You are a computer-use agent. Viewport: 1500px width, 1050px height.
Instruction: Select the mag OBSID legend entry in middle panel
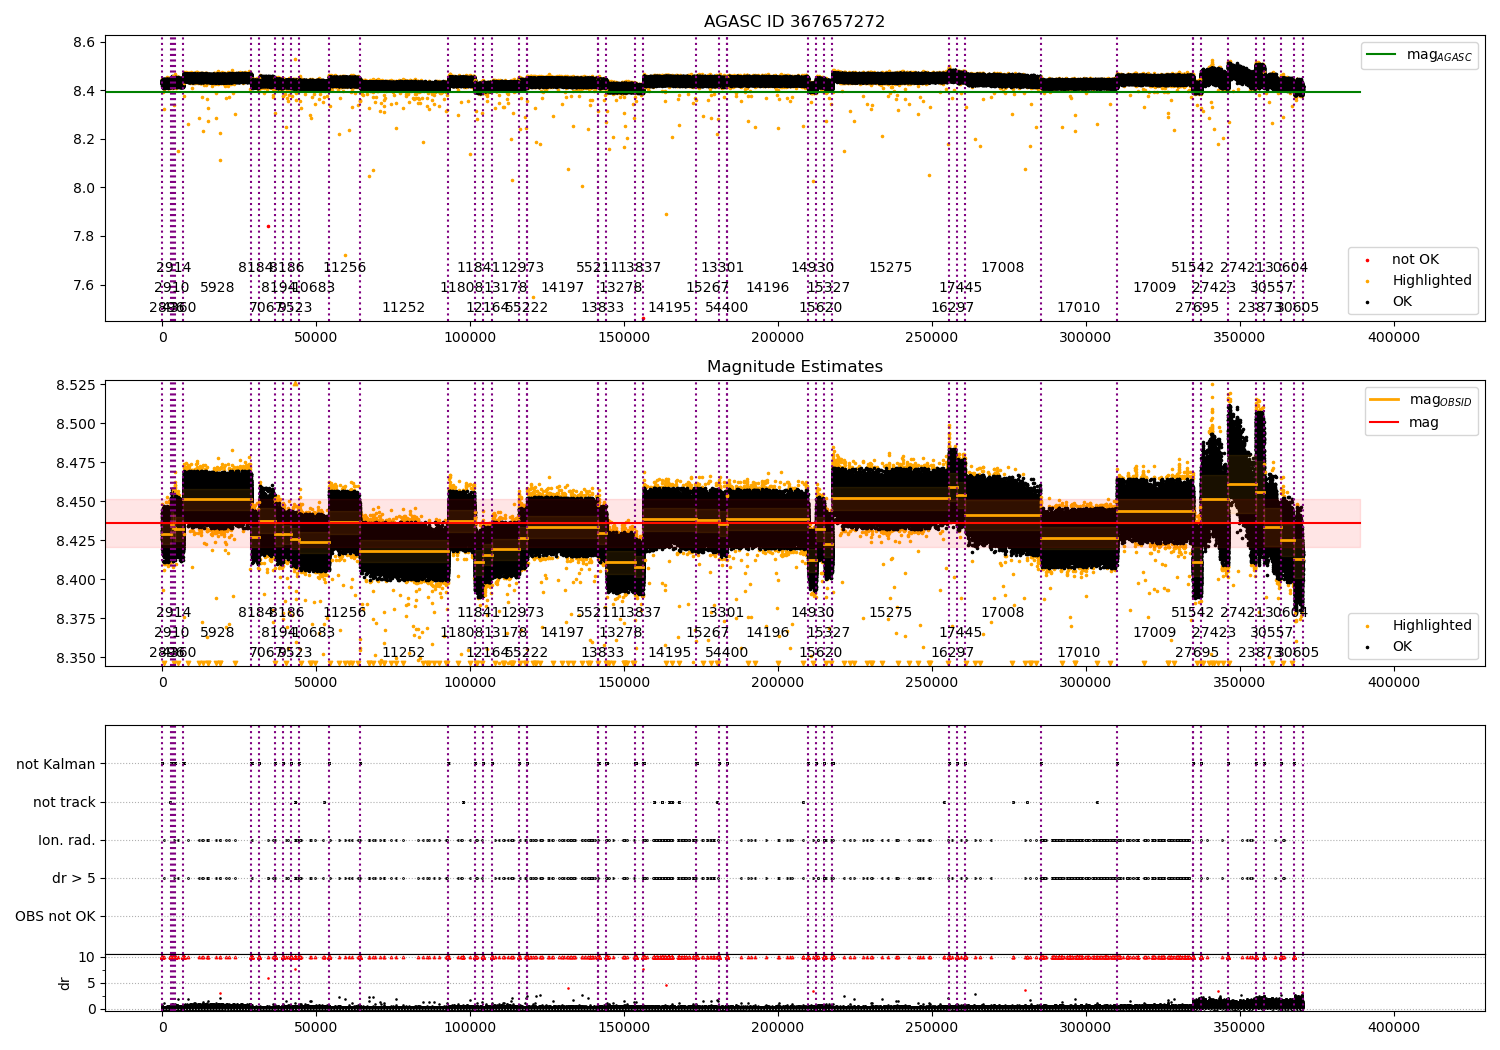pyautogui.click(x=1421, y=400)
